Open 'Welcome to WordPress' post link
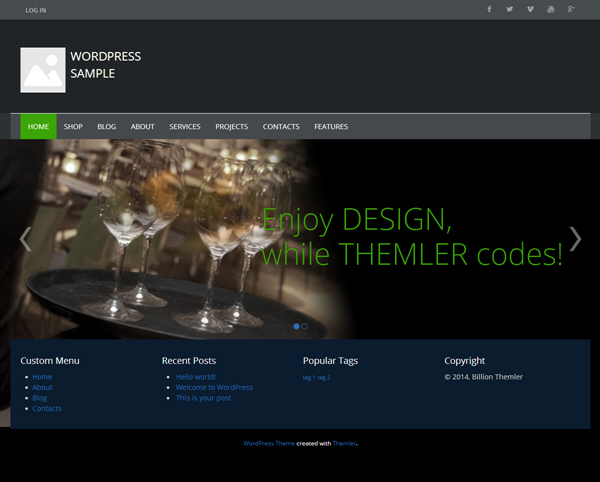Screen dimensions: 600x482 (x=214, y=387)
